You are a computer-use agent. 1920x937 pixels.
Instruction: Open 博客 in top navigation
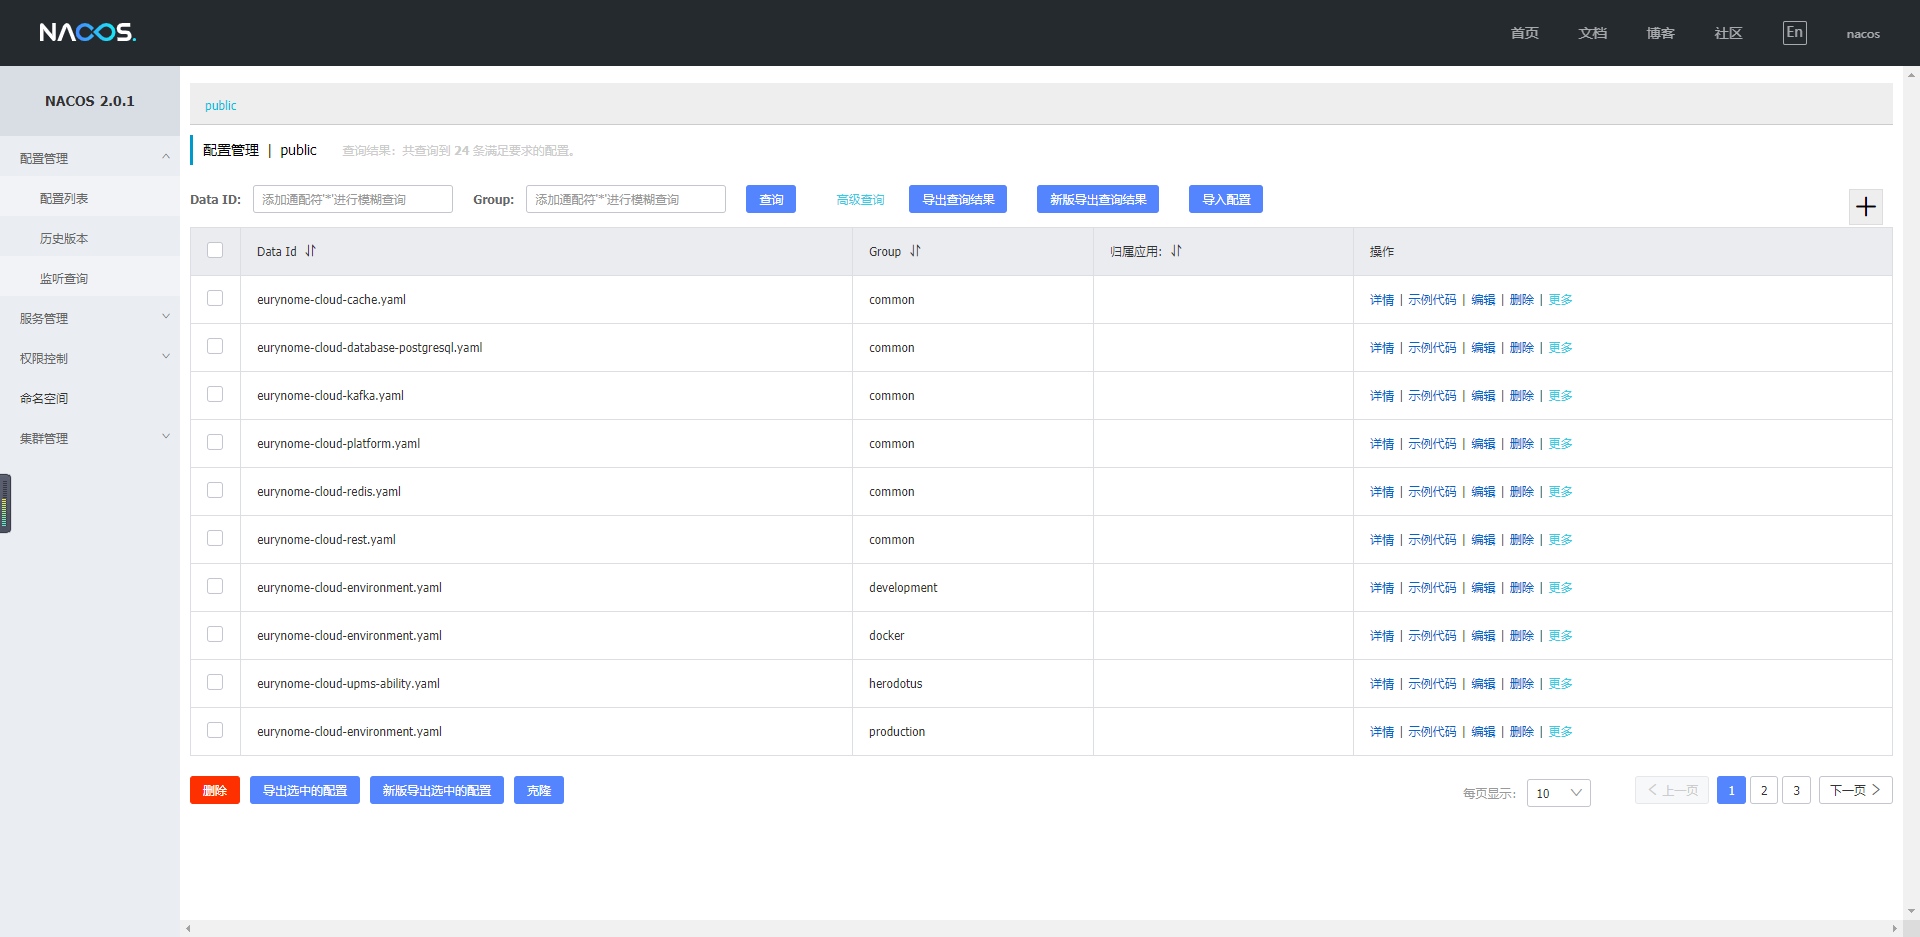coord(1660,33)
